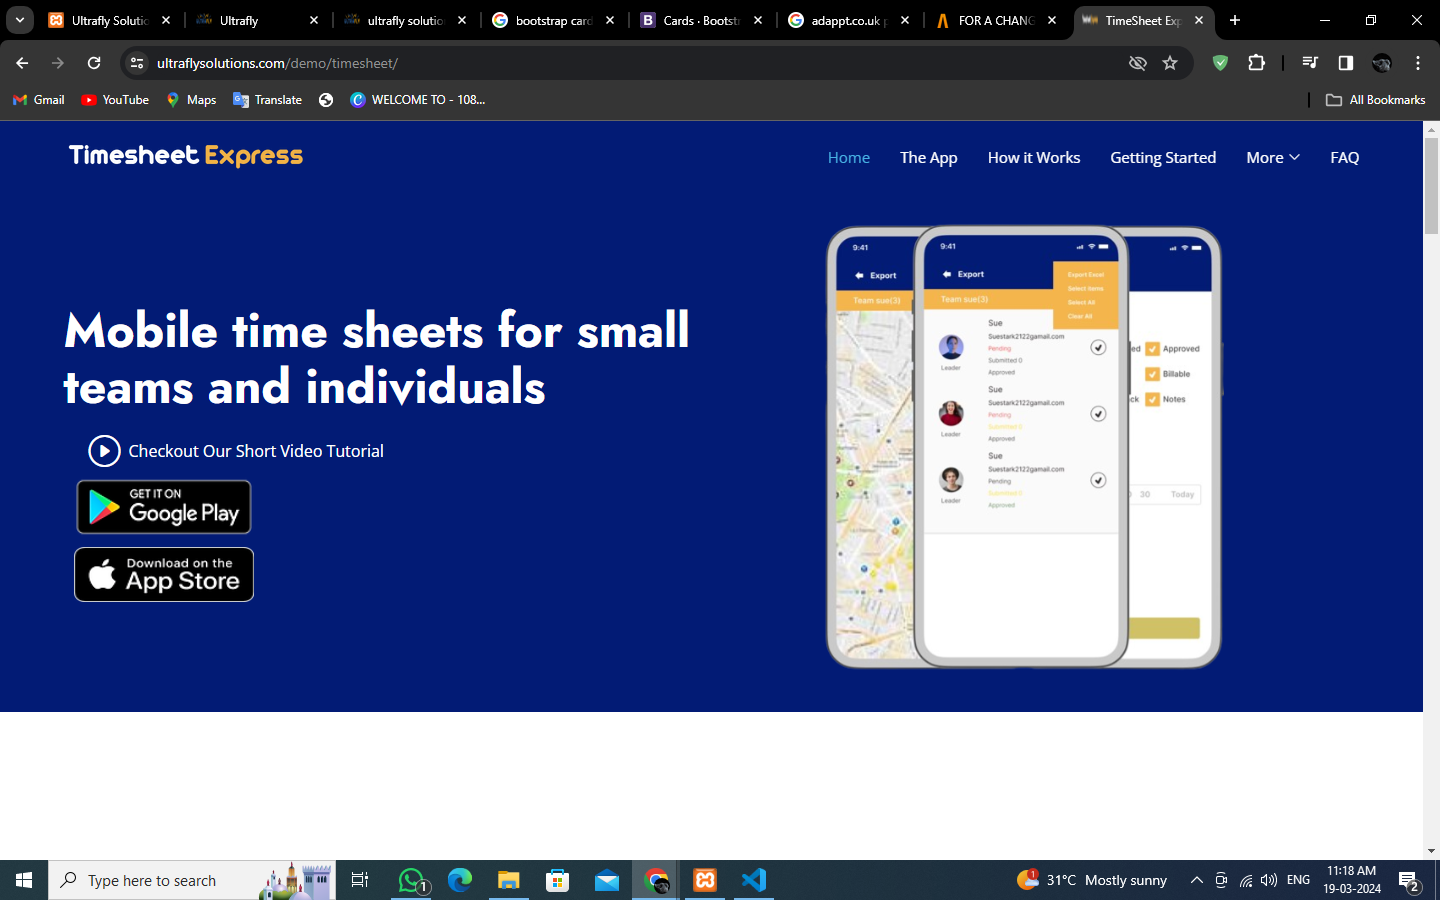Click the Get it on Google Play badge

click(x=164, y=507)
